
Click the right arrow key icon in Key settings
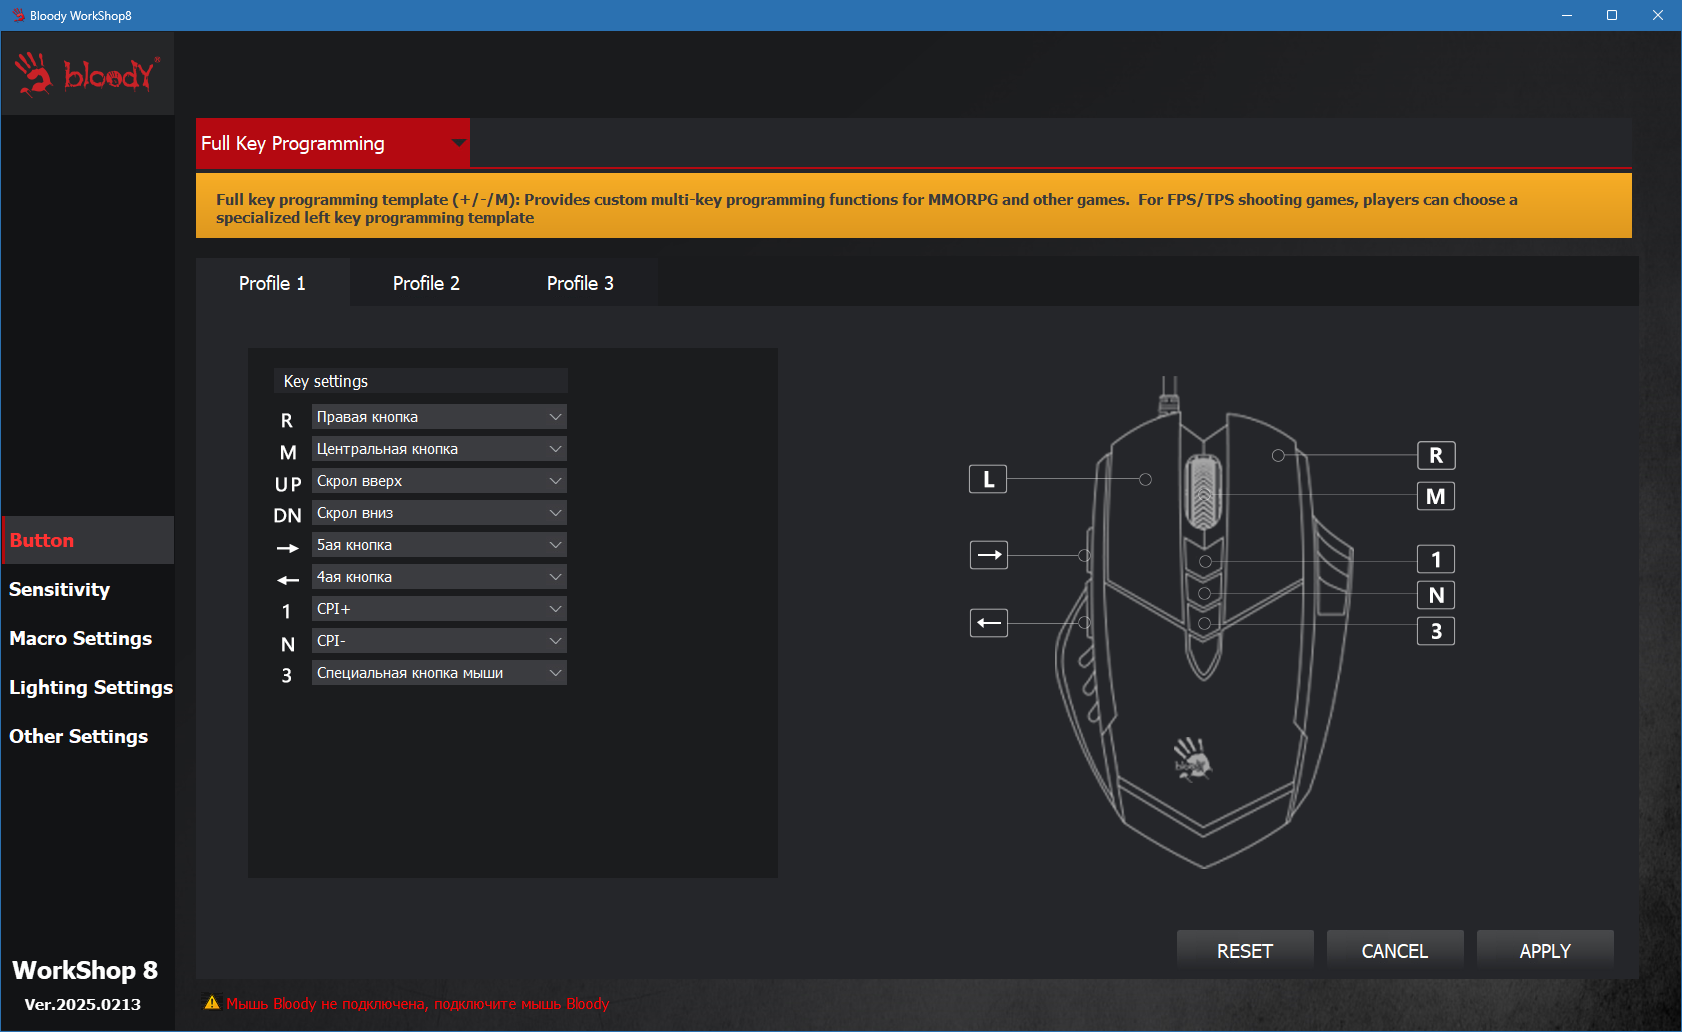(288, 548)
